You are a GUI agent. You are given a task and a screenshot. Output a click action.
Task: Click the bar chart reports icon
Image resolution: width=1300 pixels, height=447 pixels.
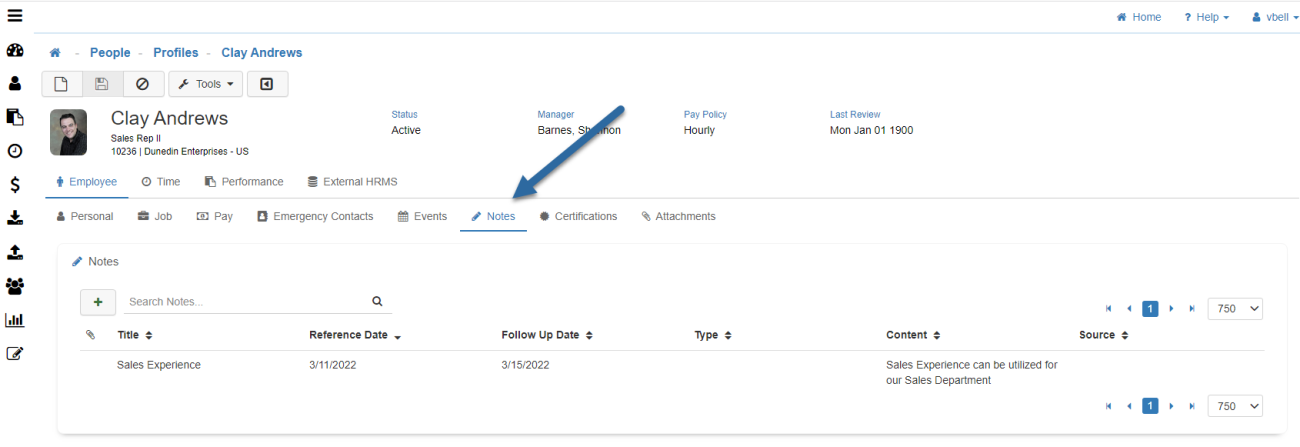(15, 320)
